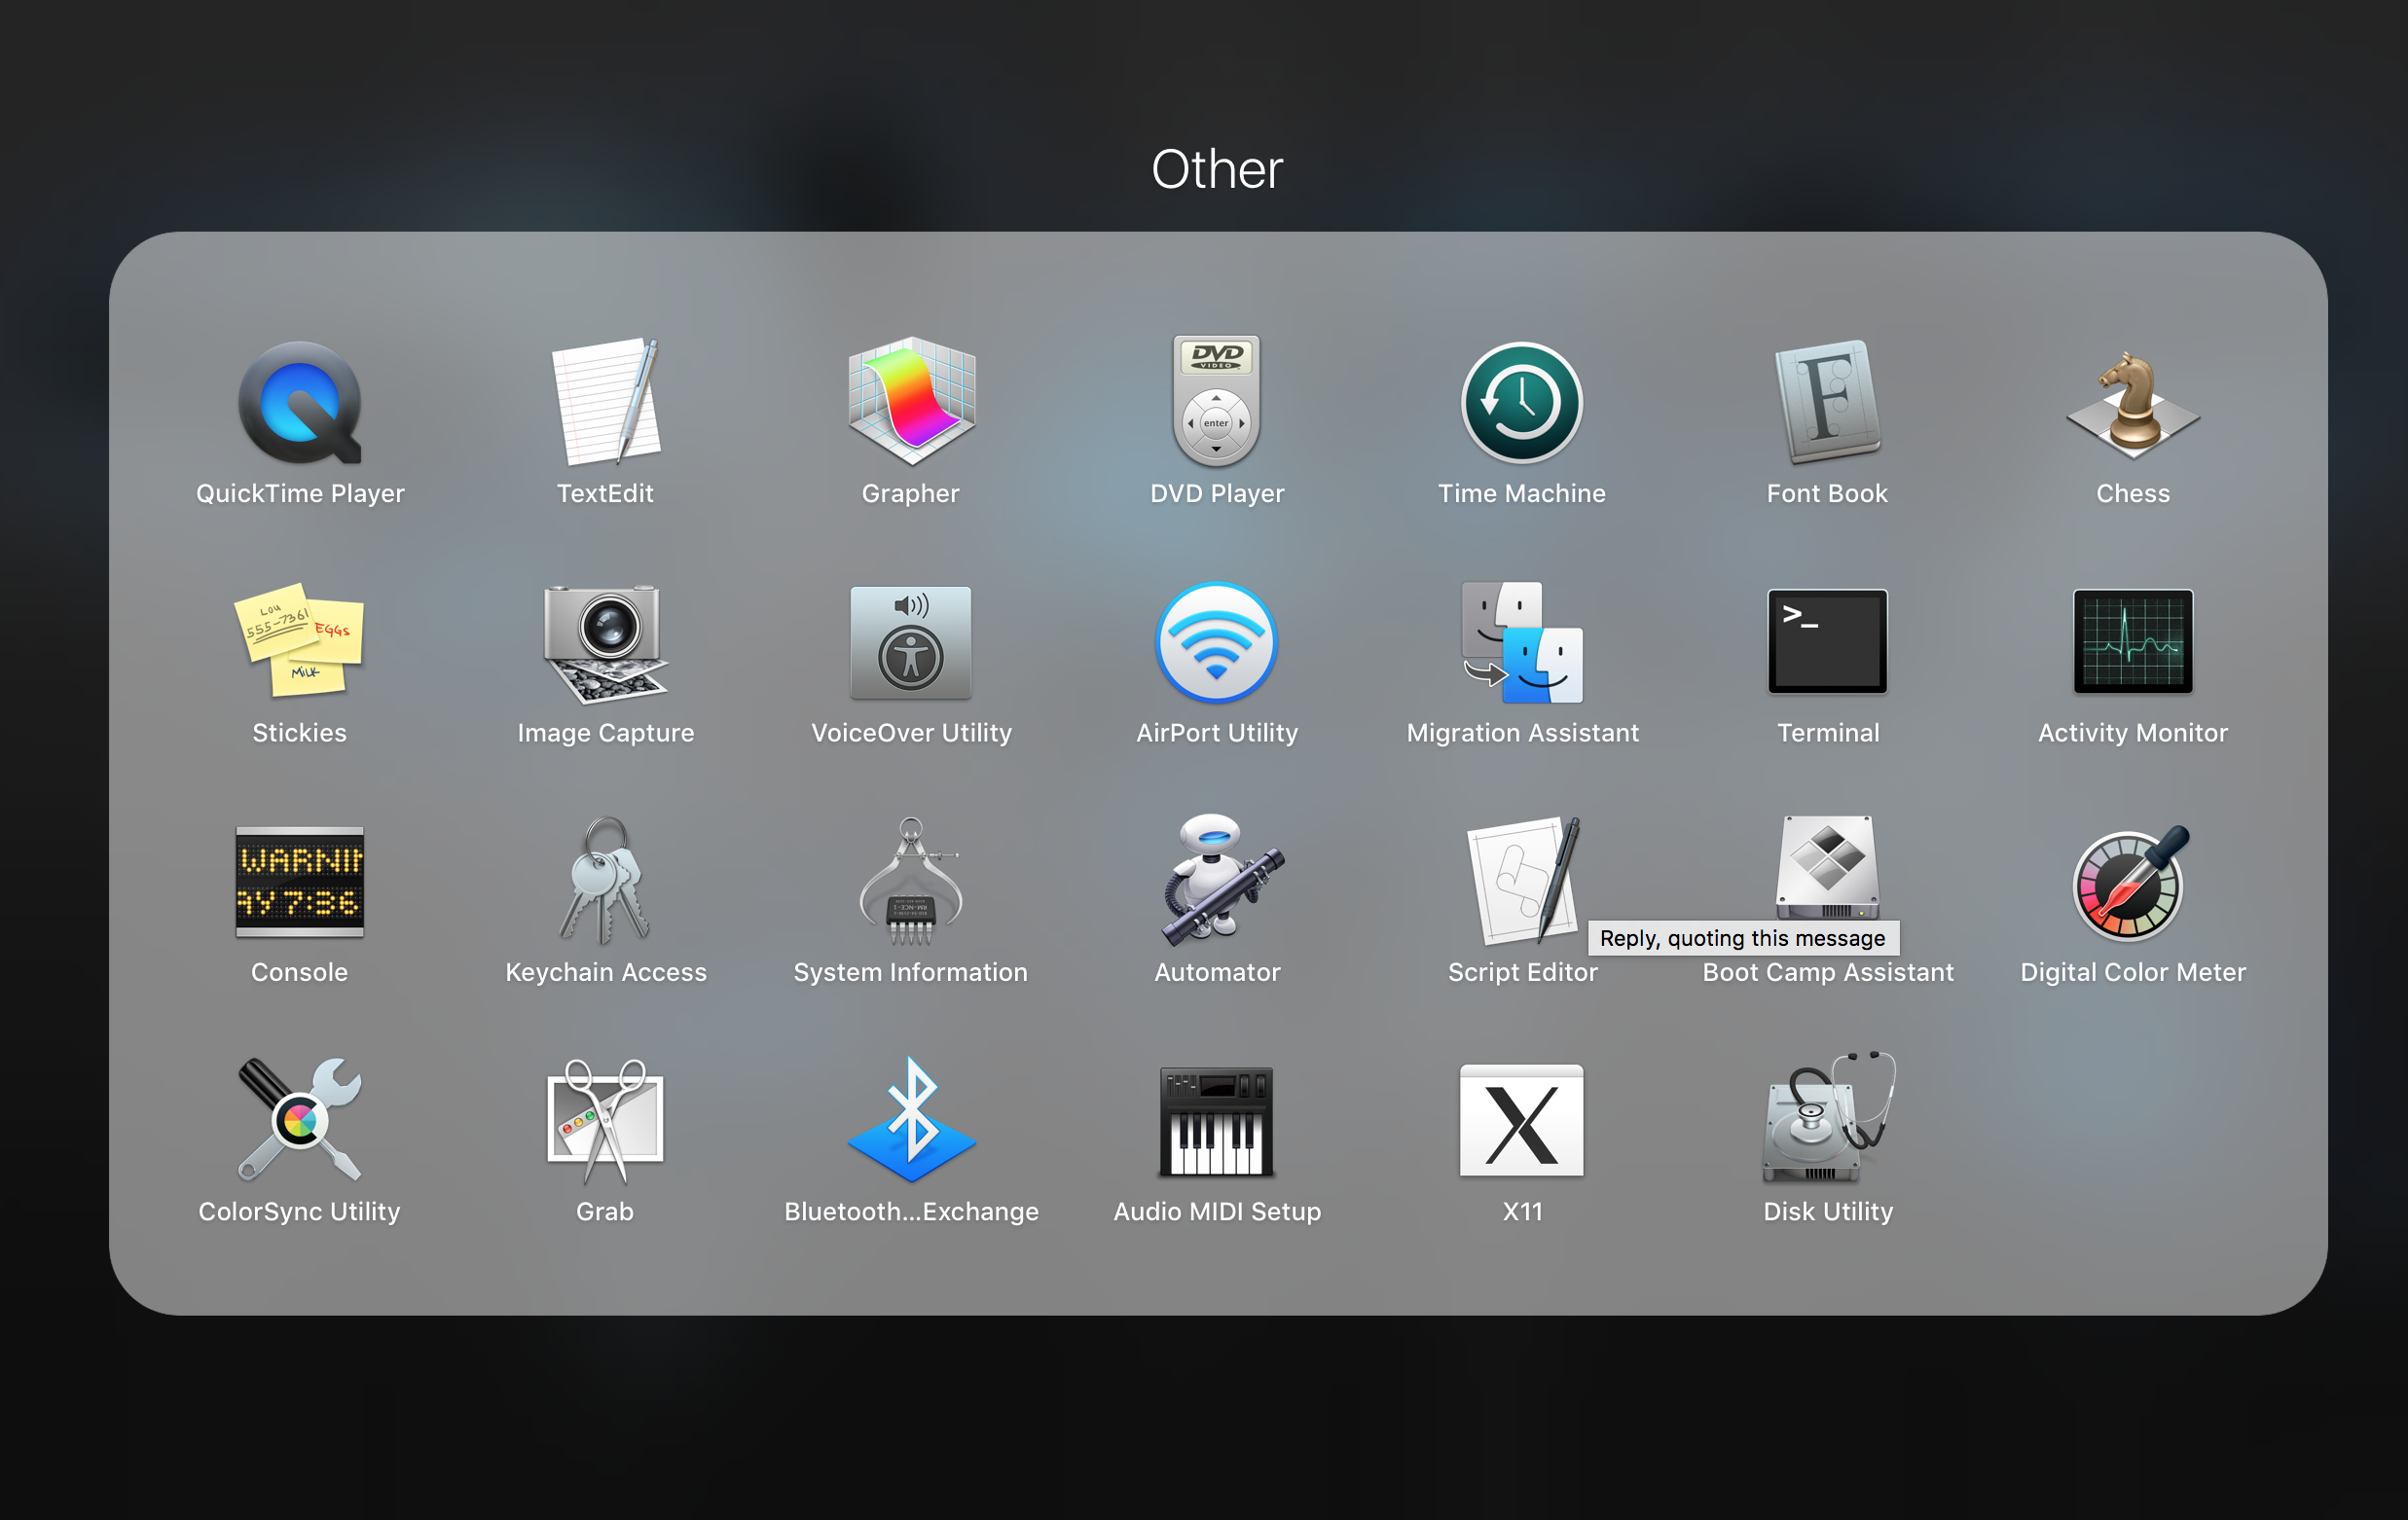Image resolution: width=2408 pixels, height=1520 pixels.
Task: Open Activity Monitor
Action: pos(2133,642)
